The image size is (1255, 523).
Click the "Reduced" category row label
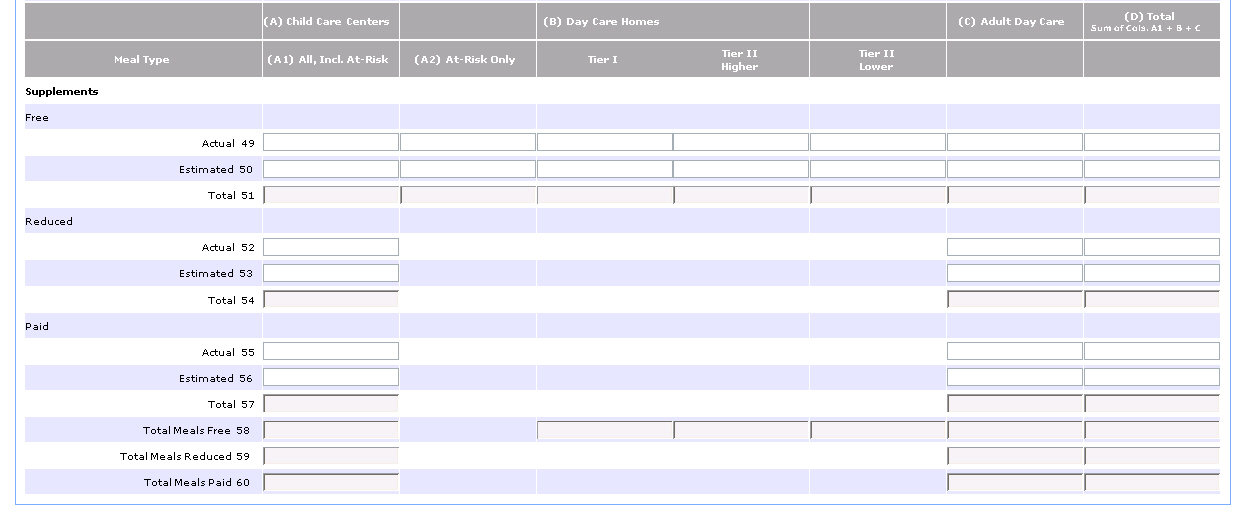(x=49, y=221)
